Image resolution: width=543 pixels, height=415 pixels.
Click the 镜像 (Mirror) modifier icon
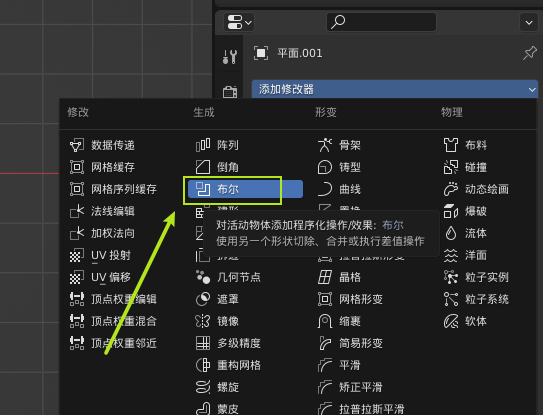(203, 321)
